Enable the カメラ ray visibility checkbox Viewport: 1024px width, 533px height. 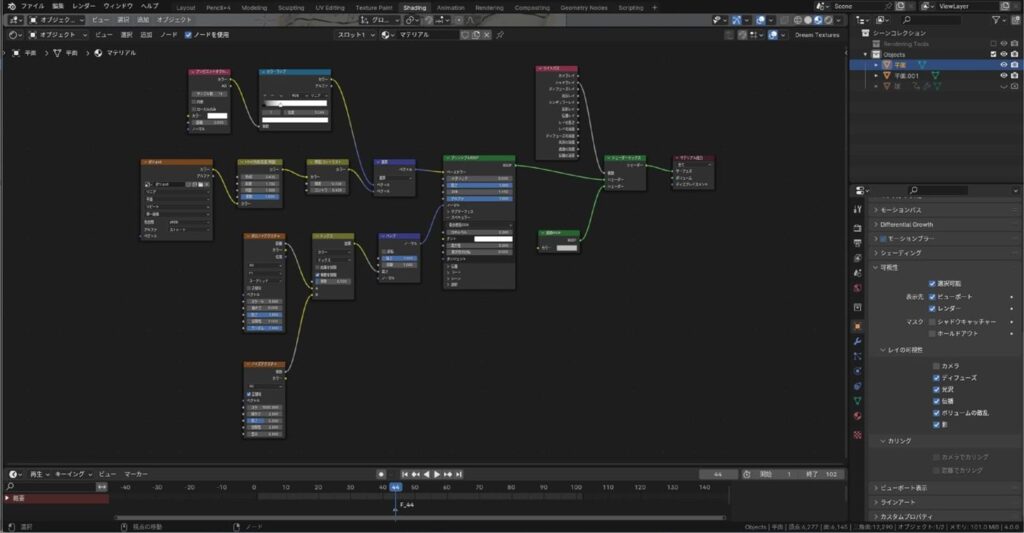tap(936, 366)
